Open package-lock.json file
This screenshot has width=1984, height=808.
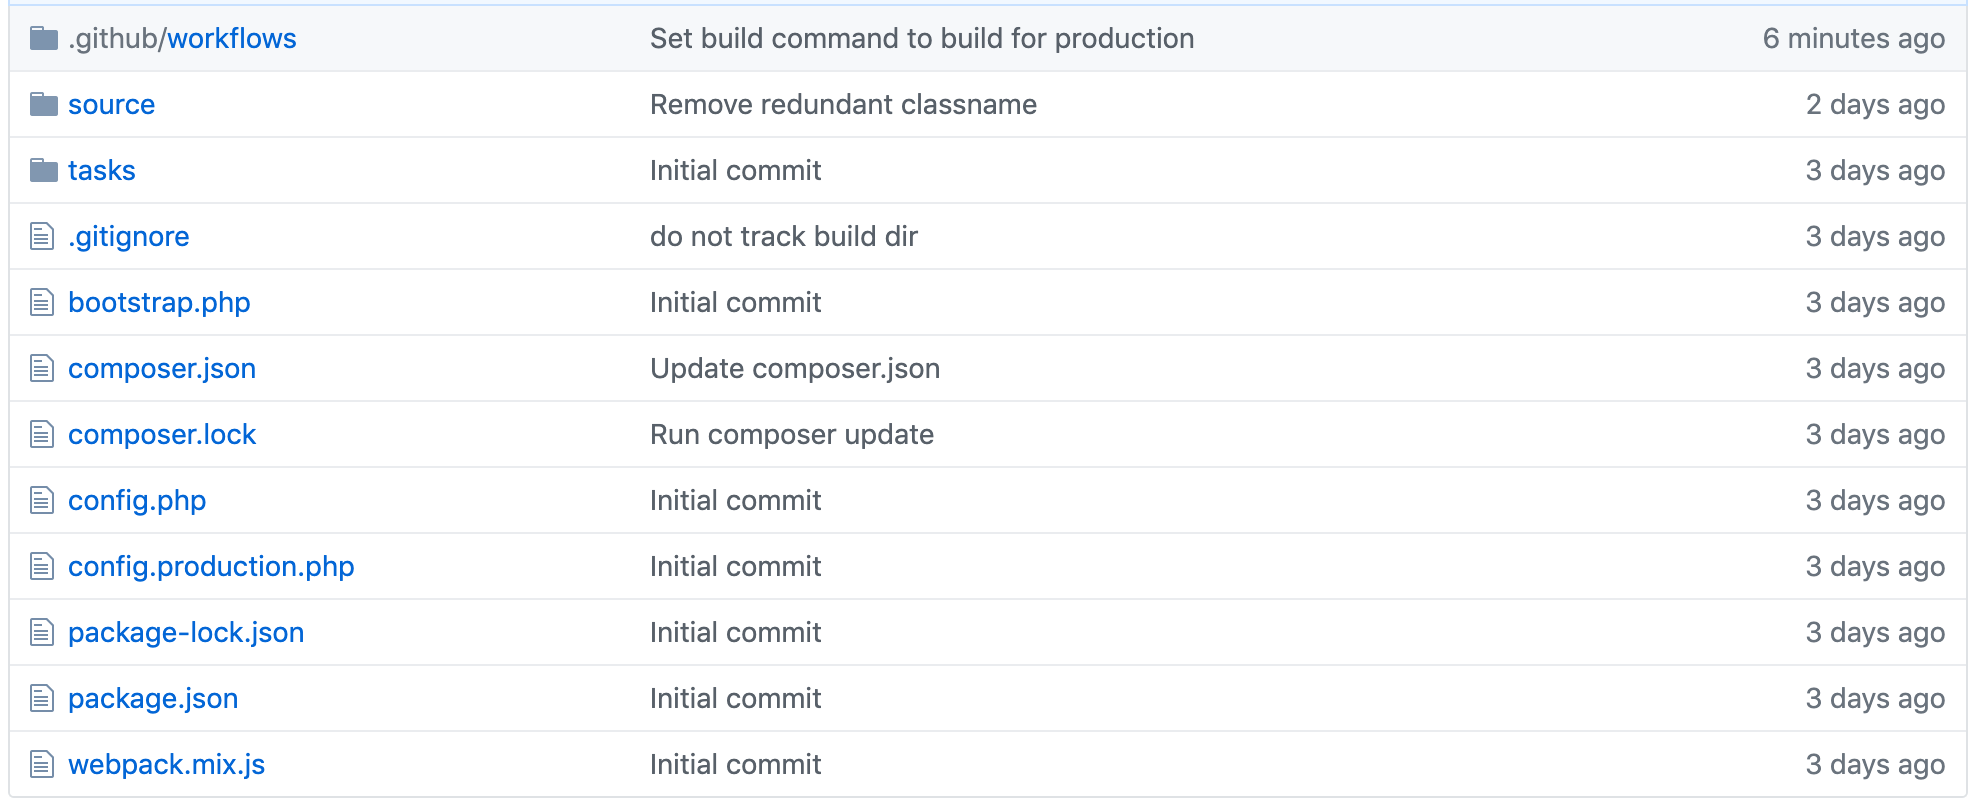coord(186,633)
